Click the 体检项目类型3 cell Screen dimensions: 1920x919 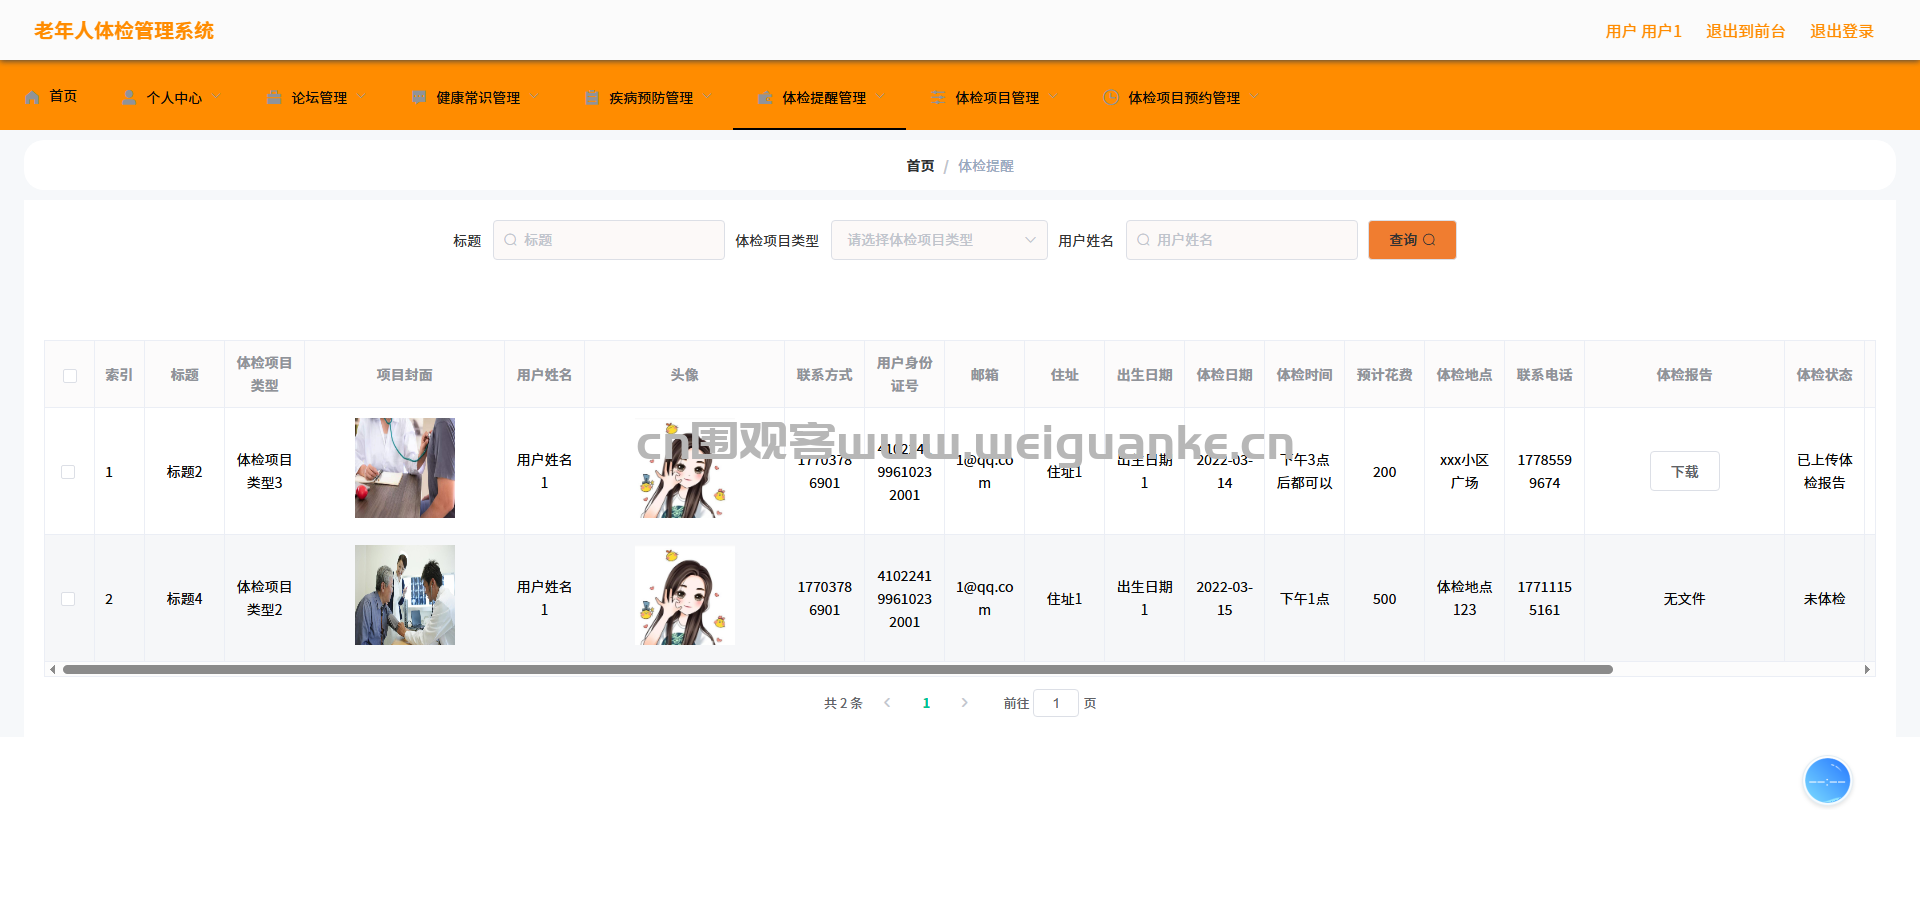click(x=264, y=471)
